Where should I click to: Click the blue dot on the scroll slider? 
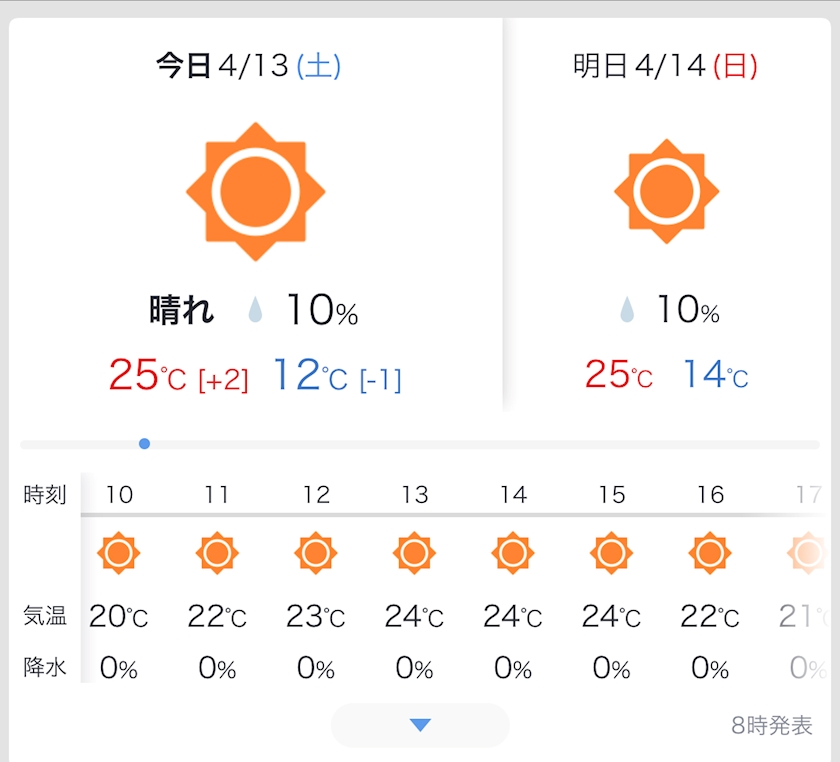(x=145, y=443)
